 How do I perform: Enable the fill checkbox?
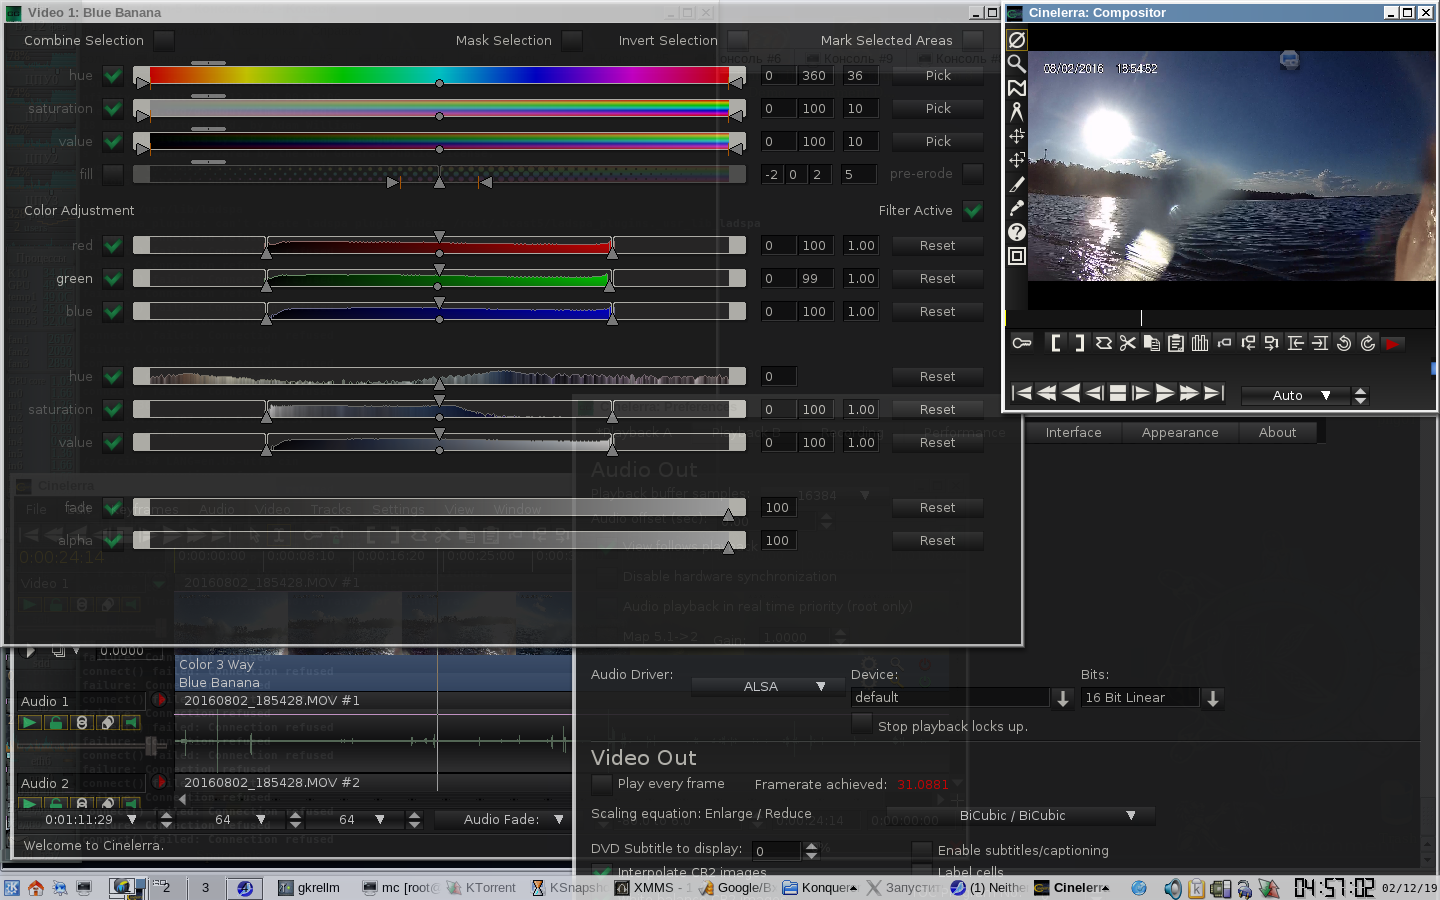pyautogui.click(x=113, y=174)
